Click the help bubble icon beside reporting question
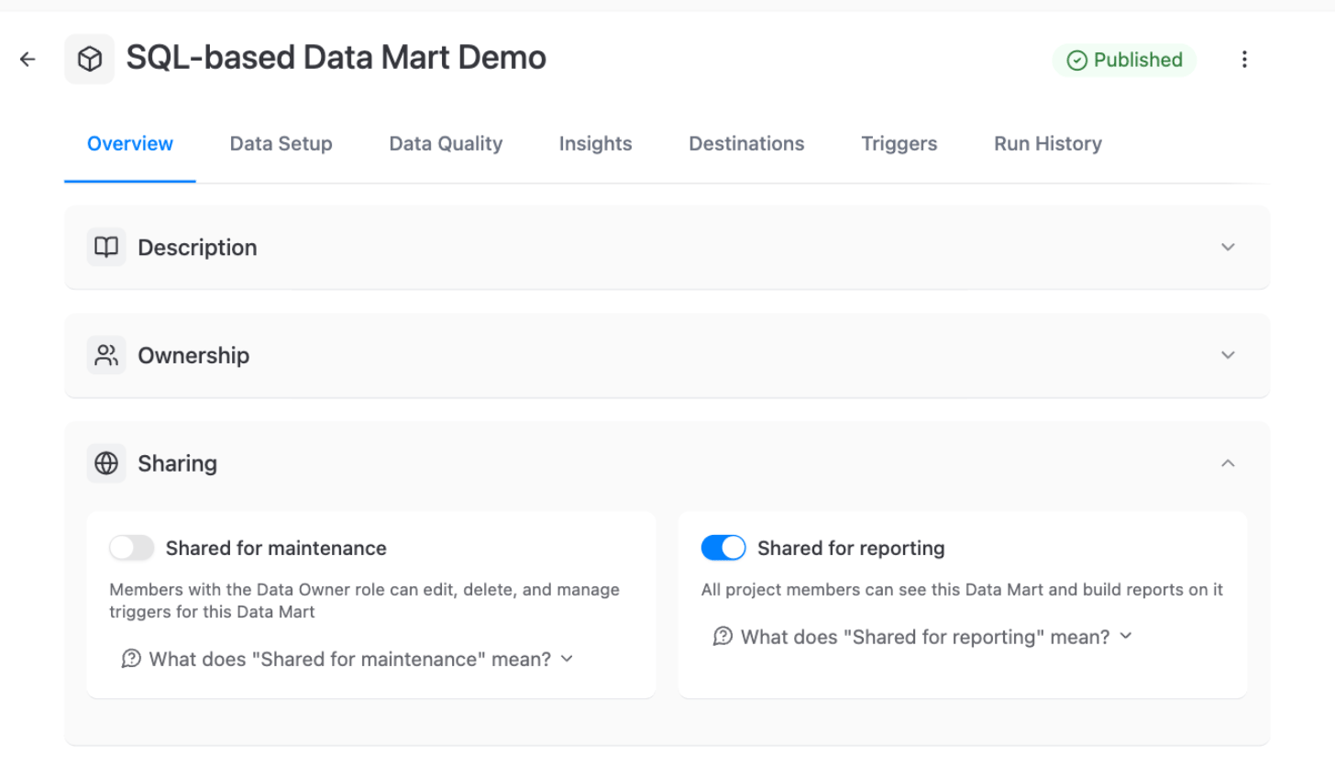The image size is (1335, 768). coord(722,636)
